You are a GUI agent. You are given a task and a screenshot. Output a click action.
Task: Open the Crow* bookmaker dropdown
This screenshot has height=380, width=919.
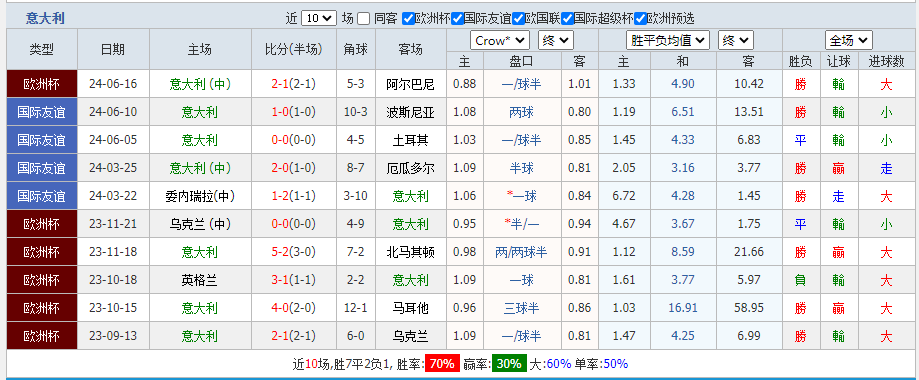click(500, 40)
